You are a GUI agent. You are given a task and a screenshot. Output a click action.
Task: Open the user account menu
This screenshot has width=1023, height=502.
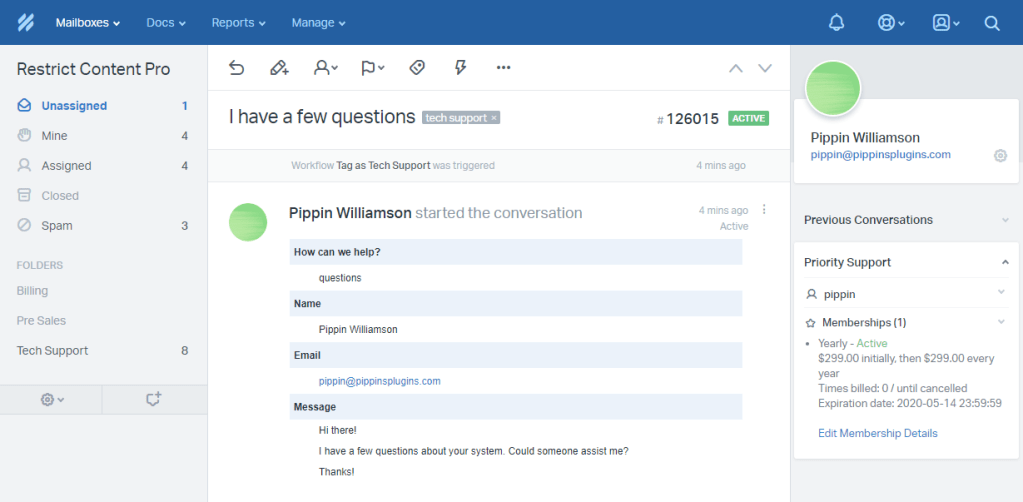pos(945,23)
